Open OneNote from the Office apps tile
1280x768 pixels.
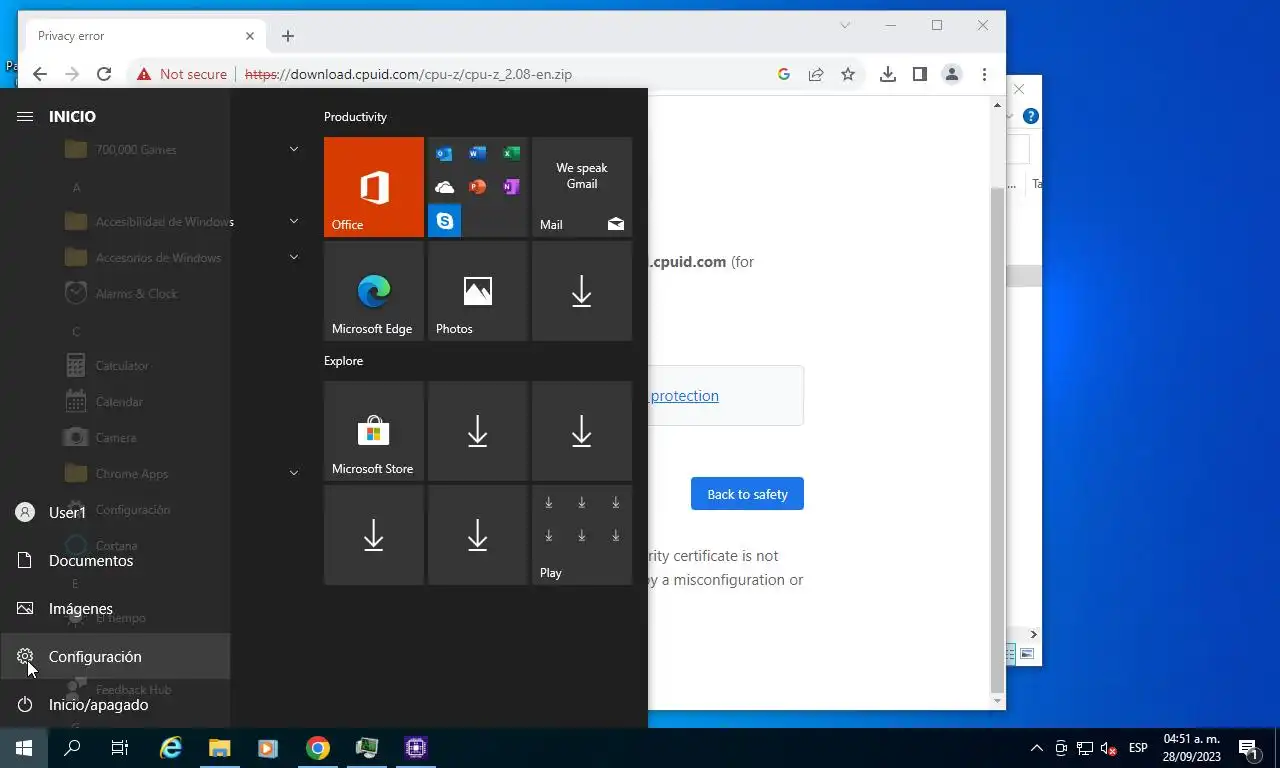511,187
